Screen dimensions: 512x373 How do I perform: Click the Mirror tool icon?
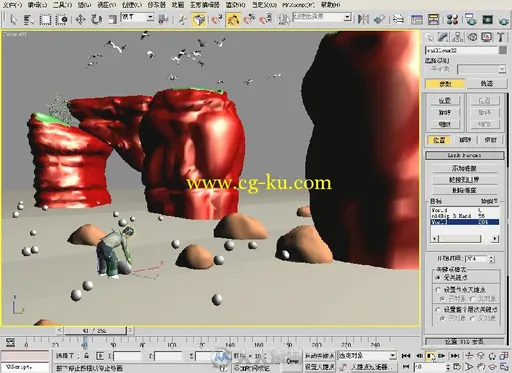point(363,19)
